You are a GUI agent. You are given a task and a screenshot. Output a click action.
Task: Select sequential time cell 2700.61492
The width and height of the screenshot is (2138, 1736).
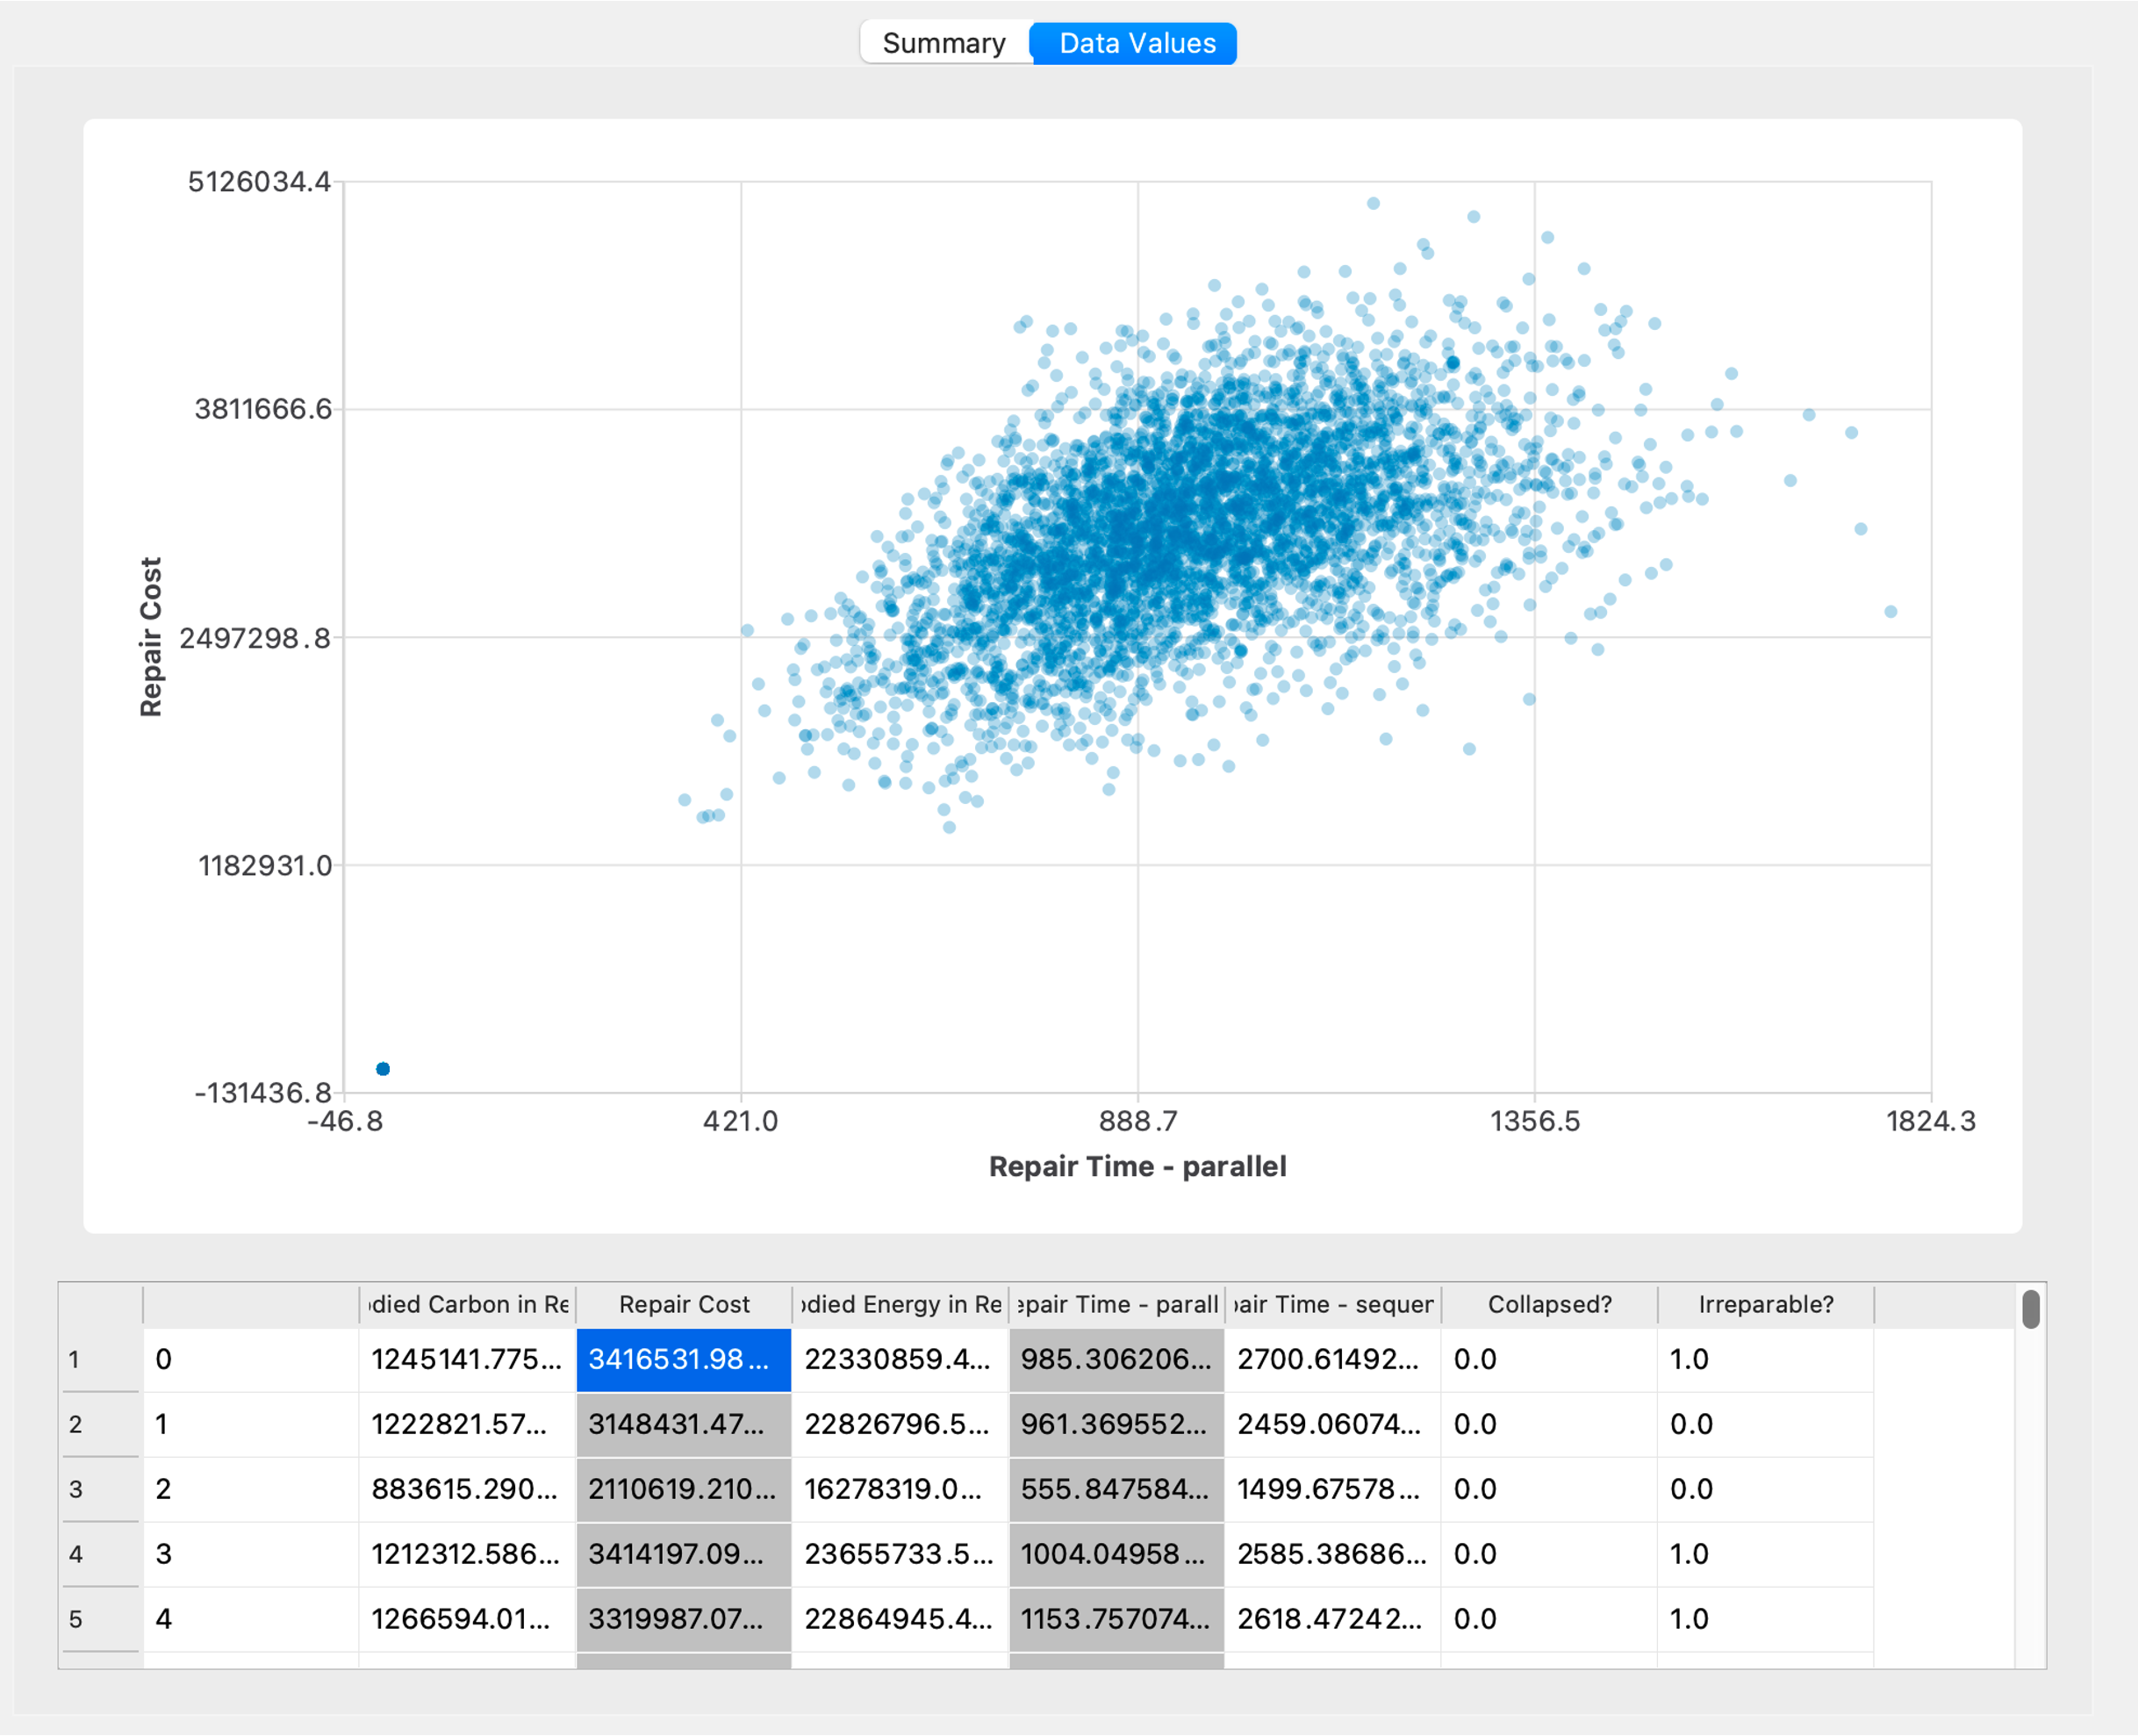click(1333, 1360)
